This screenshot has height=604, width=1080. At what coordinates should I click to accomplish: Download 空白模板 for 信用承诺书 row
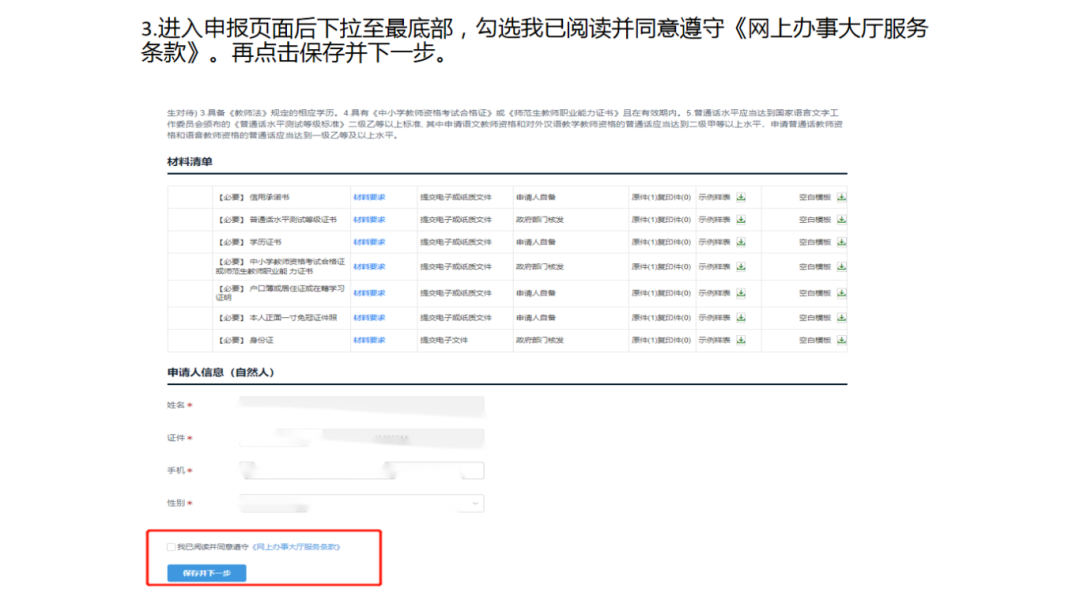pyautogui.click(x=841, y=197)
